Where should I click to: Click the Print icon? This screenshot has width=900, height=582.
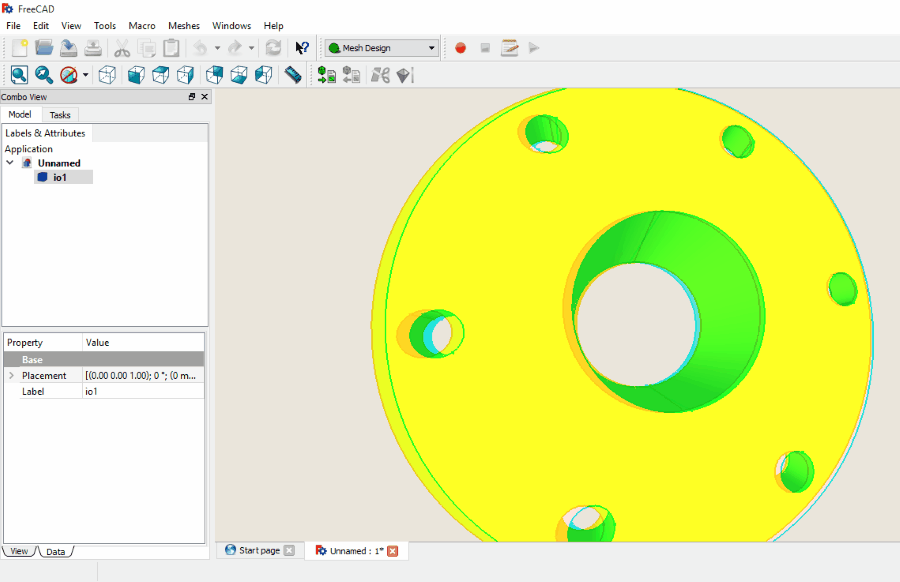(93, 48)
